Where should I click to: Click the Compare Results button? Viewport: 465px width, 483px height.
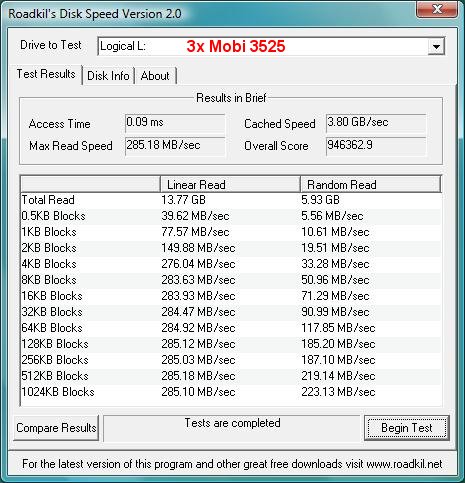(x=56, y=428)
